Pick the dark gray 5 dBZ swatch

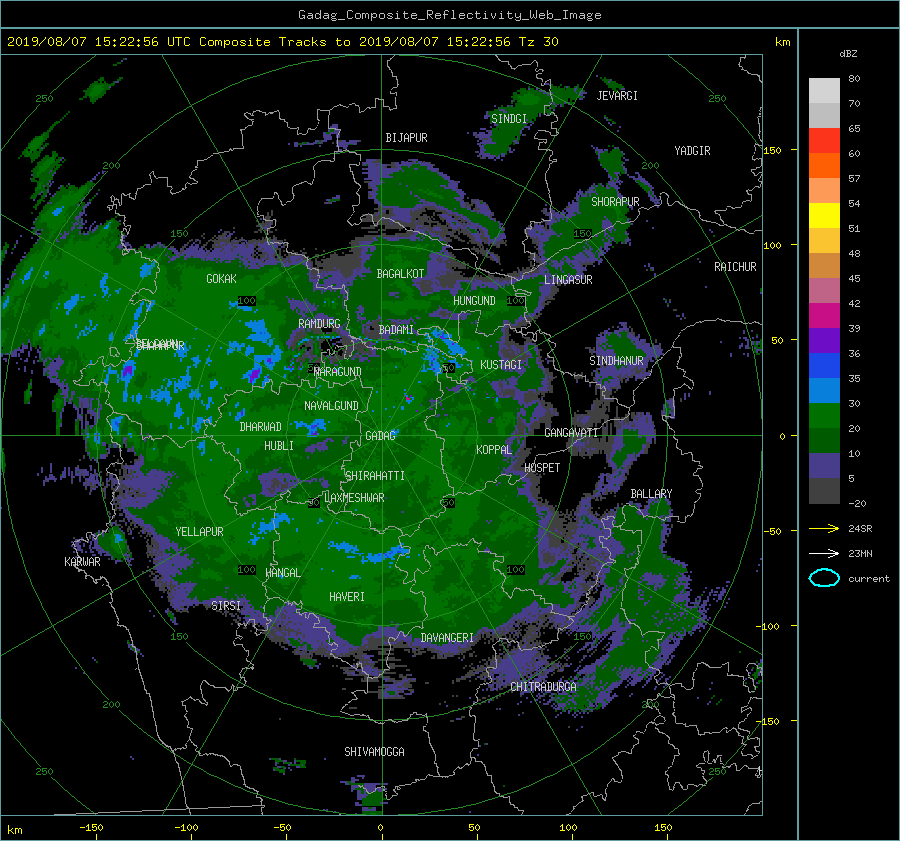coord(824,490)
